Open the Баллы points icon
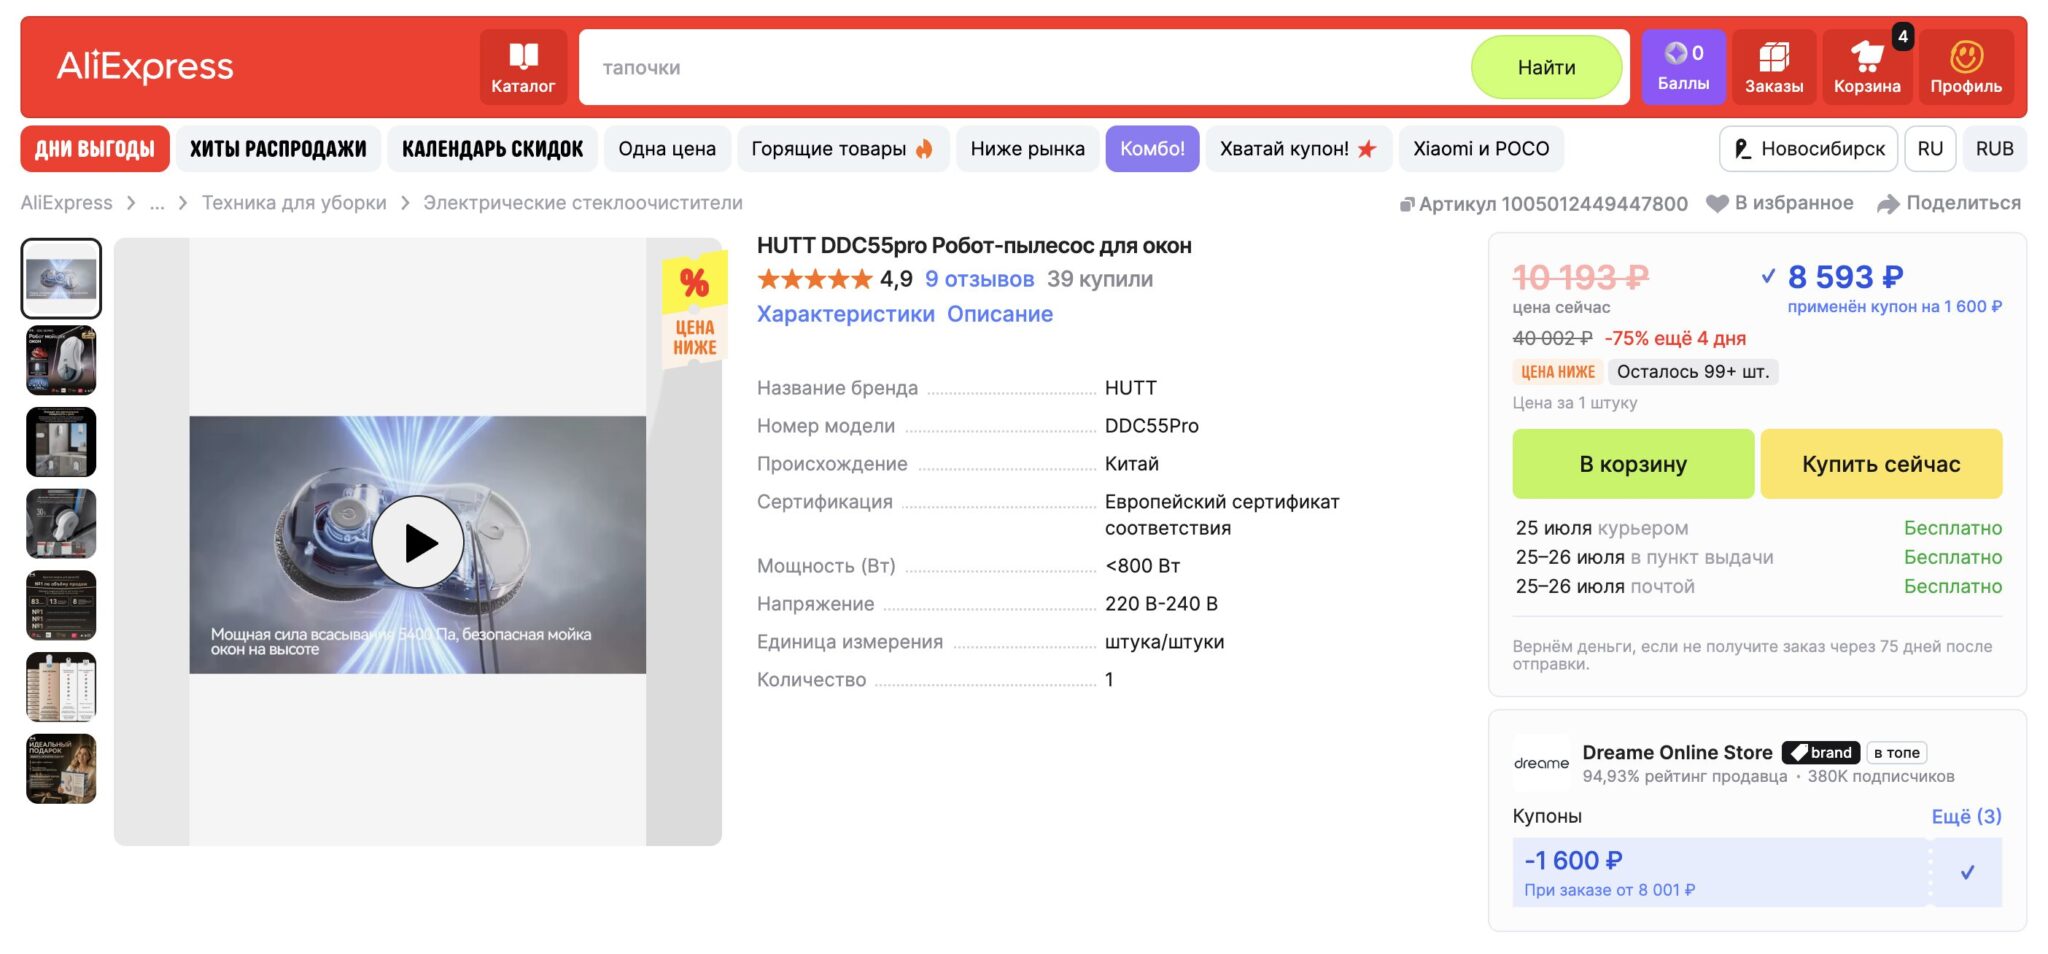The image size is (2048, 954). pyautogui.click(x=1683, y=67)
